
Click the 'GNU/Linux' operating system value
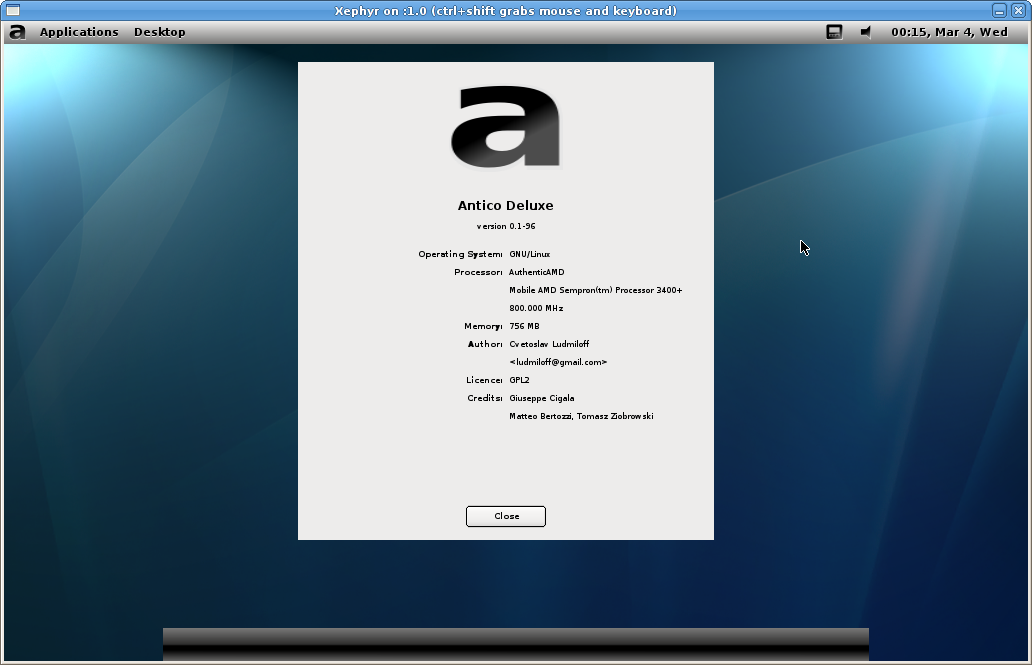pyautogui.click(x=529, y=254)
